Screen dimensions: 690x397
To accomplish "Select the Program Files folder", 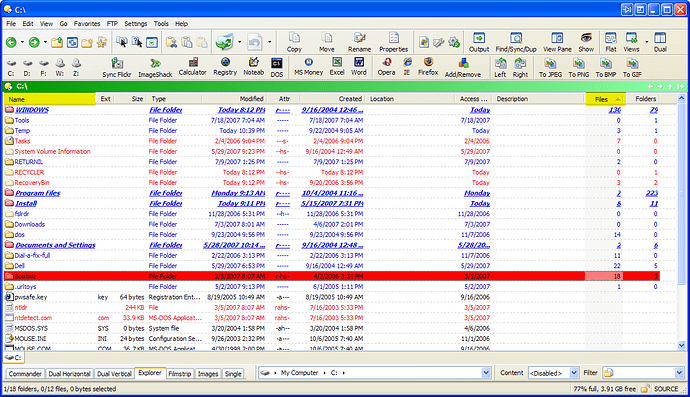I will tap(38, 193).
